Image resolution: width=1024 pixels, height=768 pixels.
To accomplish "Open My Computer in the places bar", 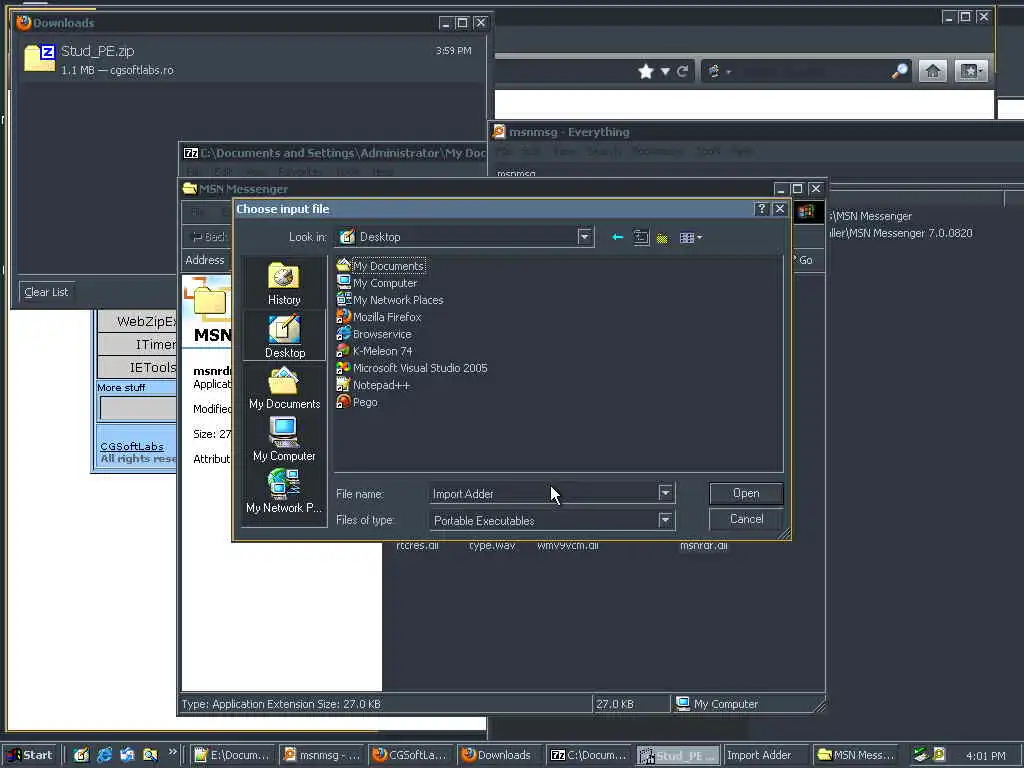I will [284, 440].
